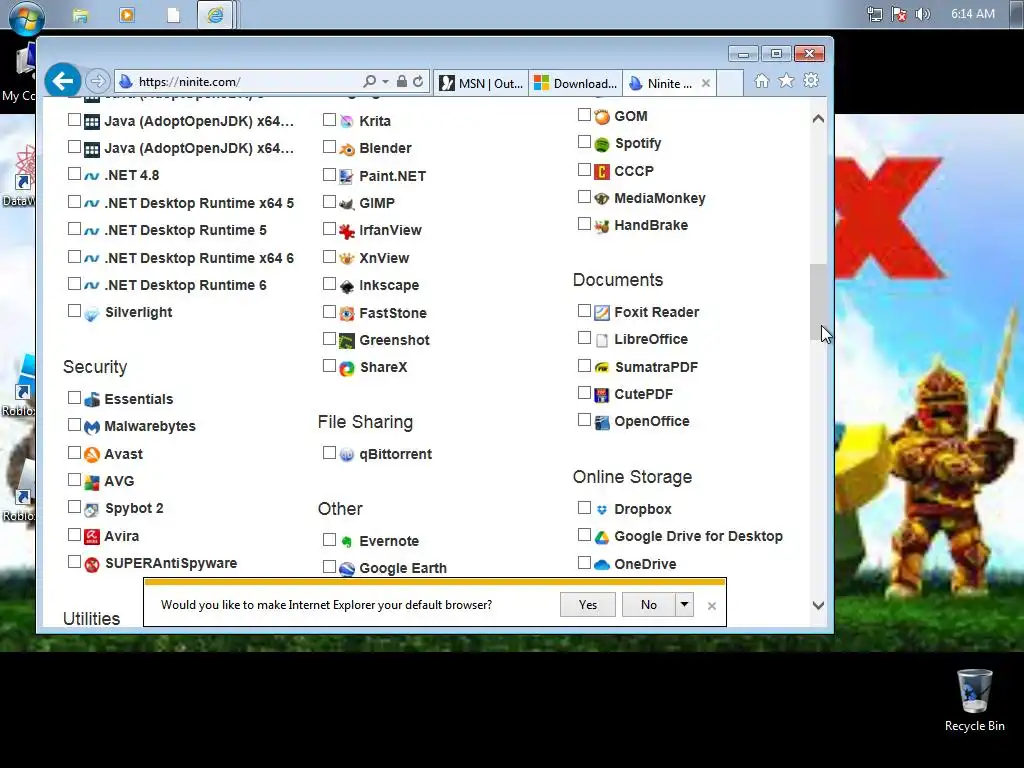The height and width of the screenshot is (768, 1024).
Task: Check the Silverlight checkbox
Action: 74,311
